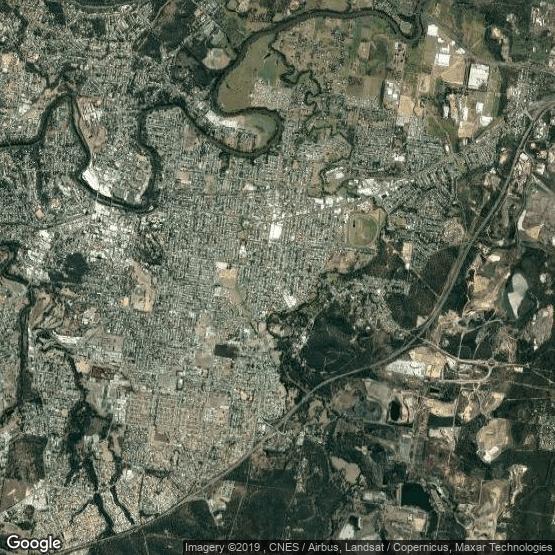This screenshot has width=555, height=555.
Task: Click the tan open field left of center
Action: coord(142,287)
